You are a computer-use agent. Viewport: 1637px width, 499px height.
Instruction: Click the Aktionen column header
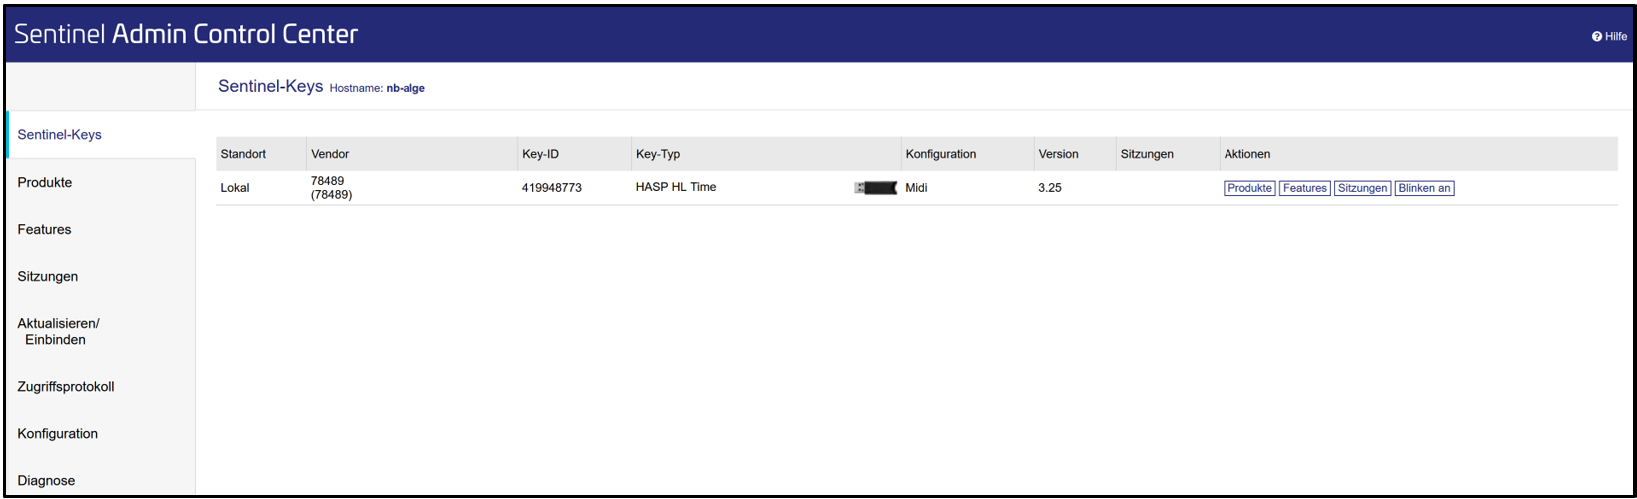(1247, 154)
